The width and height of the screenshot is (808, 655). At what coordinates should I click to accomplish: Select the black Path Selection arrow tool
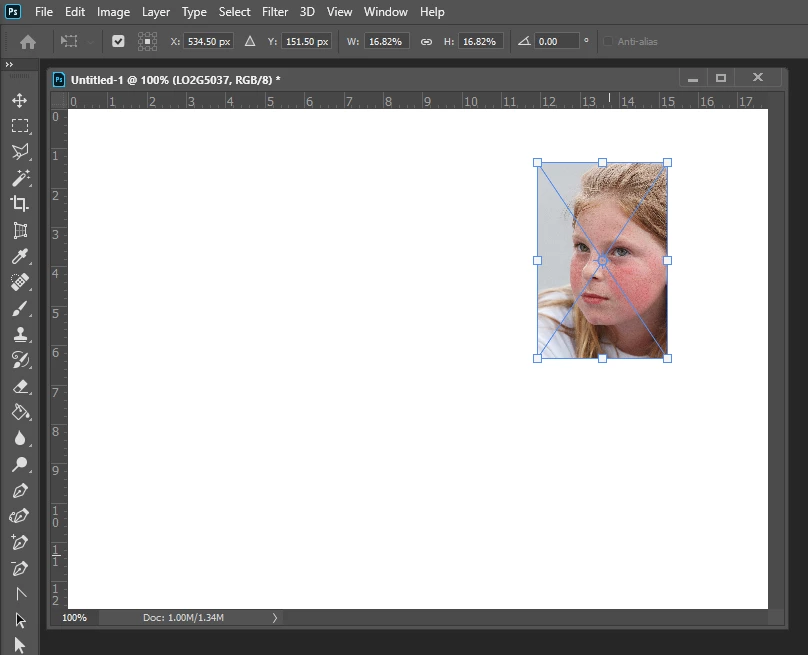pos(20,620)
